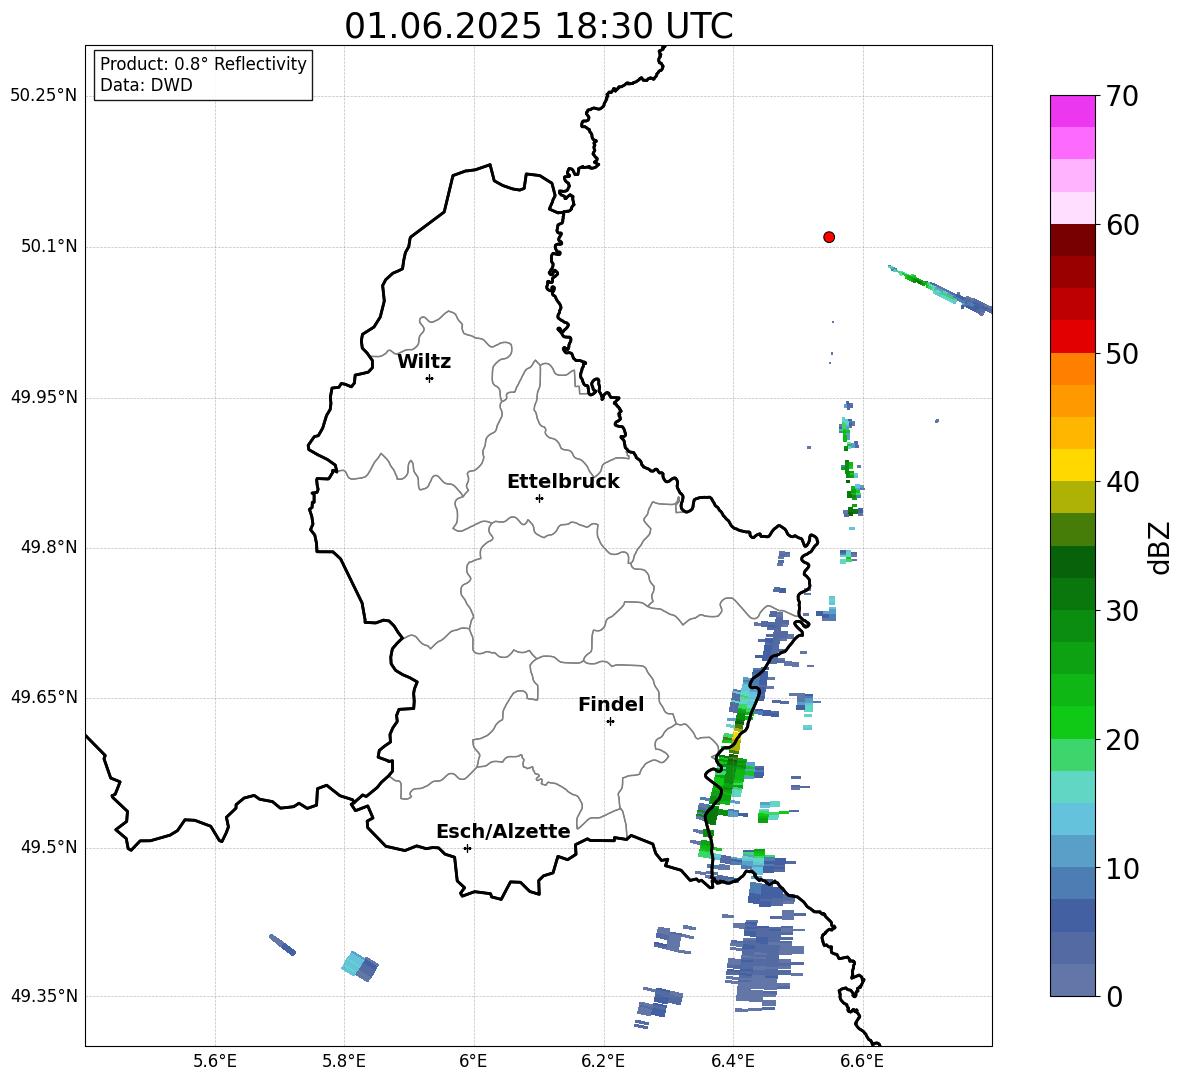Click the Data: DWD text
Image resolution: width=1184 pixels, height=1081 pixels.
point(146,85)
